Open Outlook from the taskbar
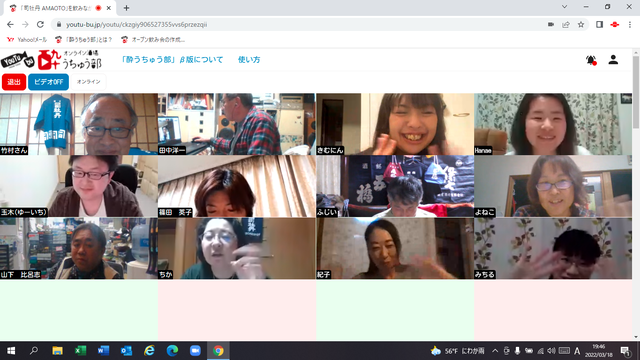 [126, 351]
